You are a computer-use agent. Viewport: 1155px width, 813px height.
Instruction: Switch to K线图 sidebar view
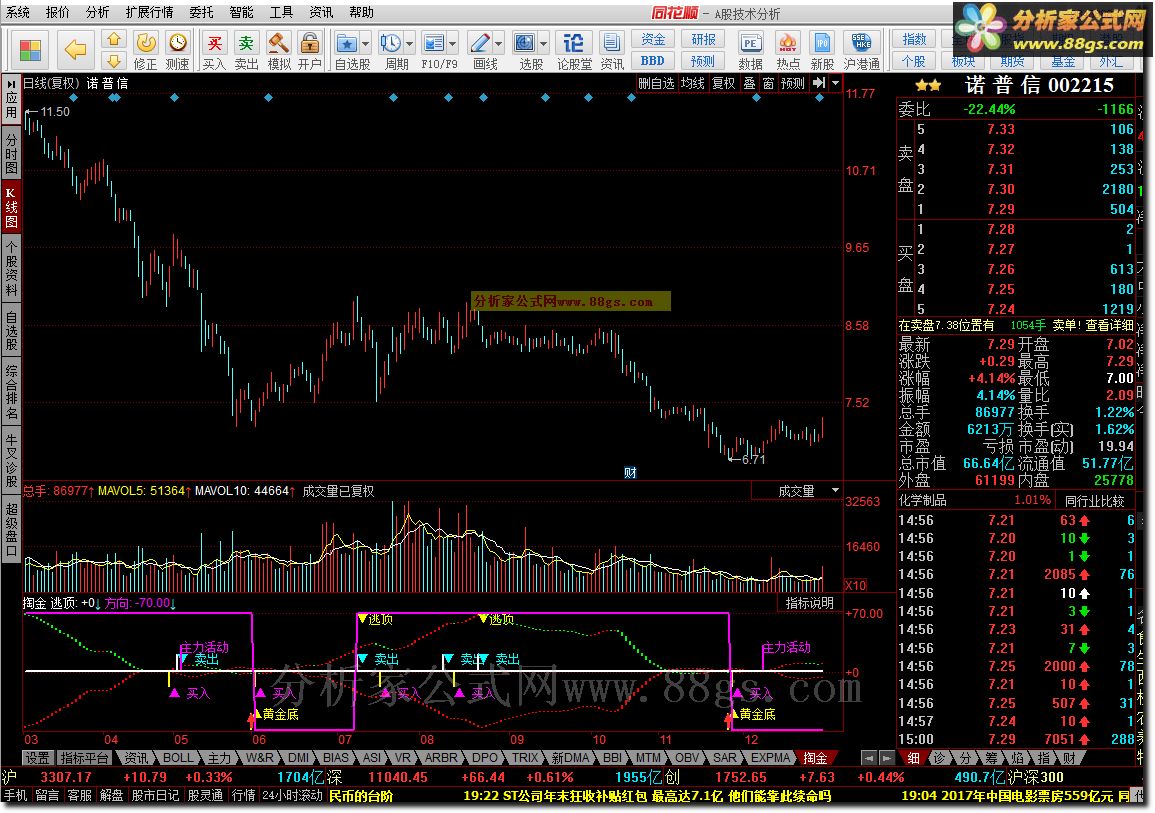[11, 208]
